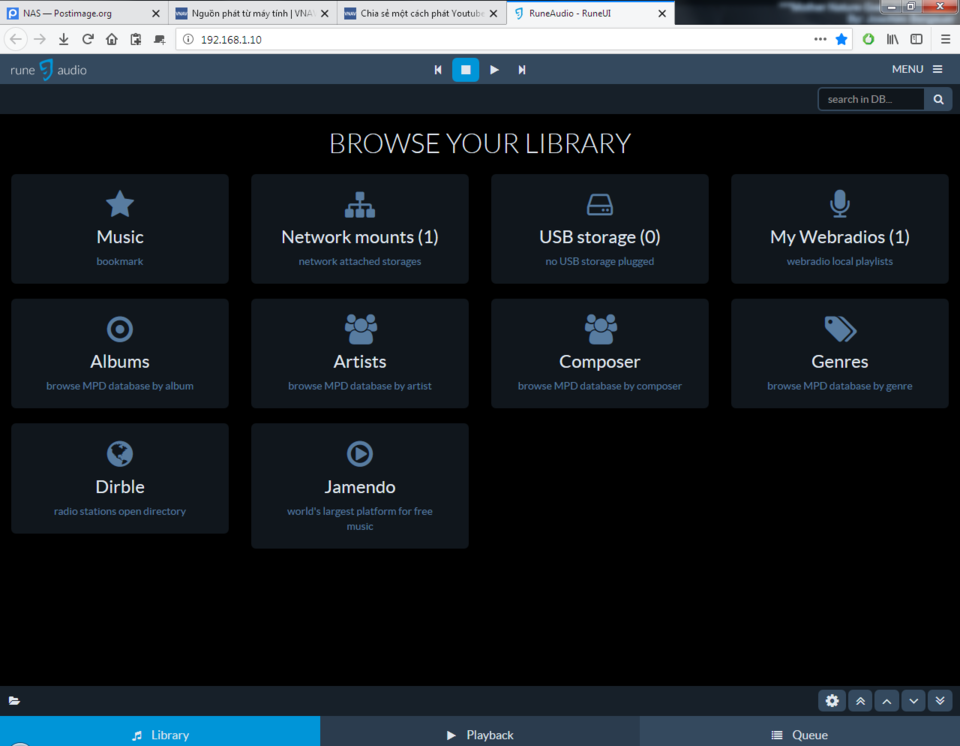Click the single down chevron button
Image resolution: width=960 pixels, height=746 pixels.
pos(913,701)
